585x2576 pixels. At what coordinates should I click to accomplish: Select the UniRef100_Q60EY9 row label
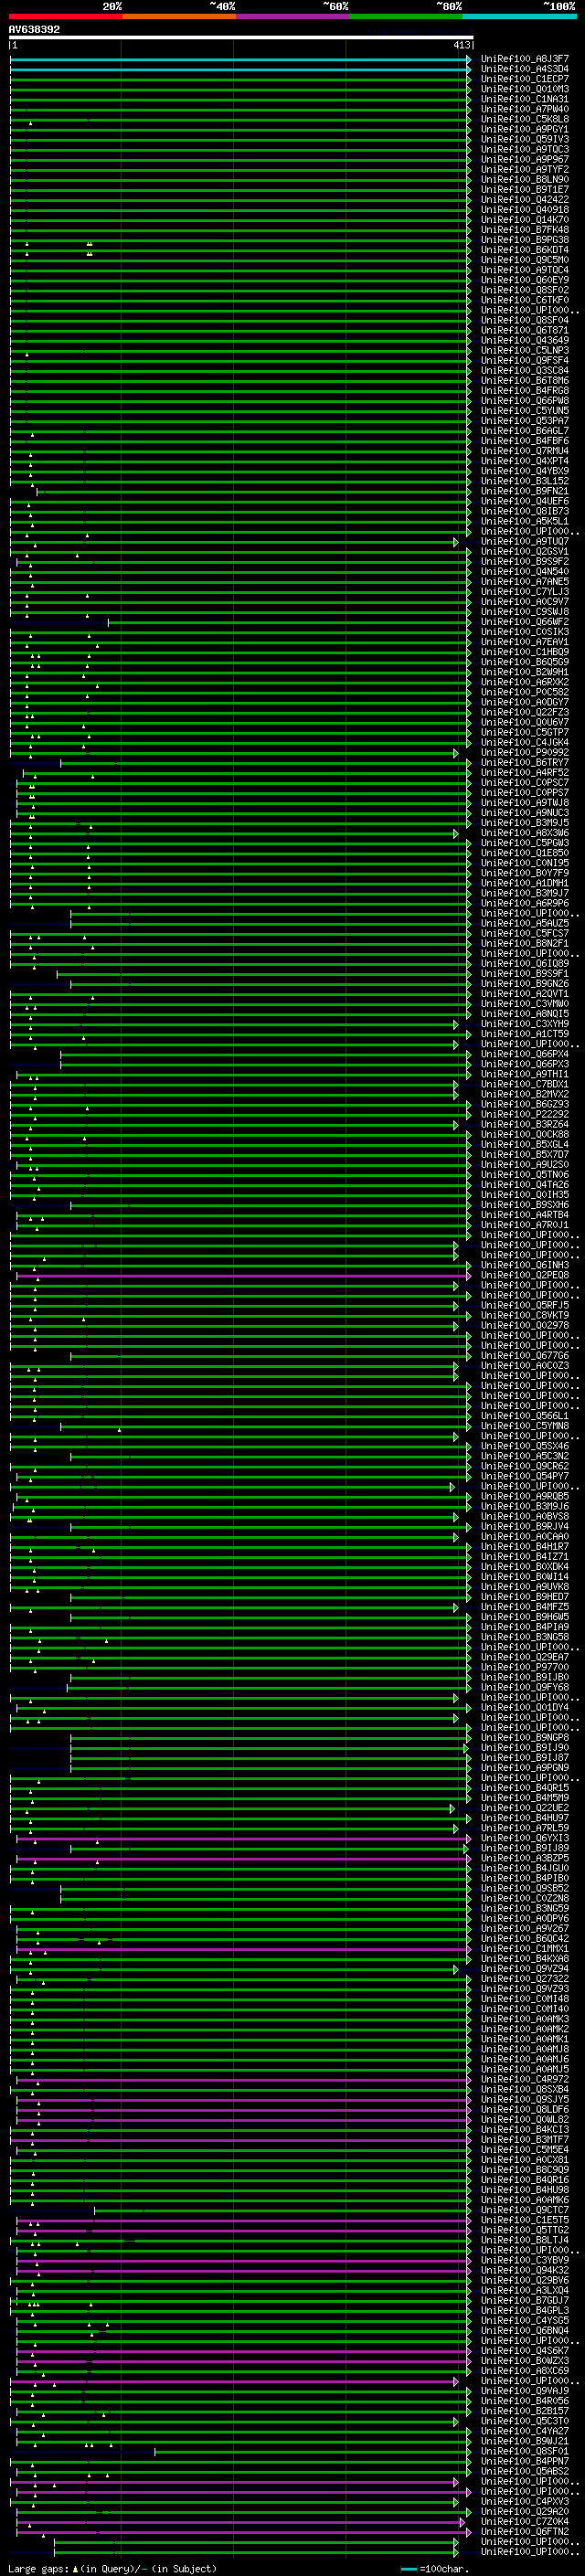525,280
